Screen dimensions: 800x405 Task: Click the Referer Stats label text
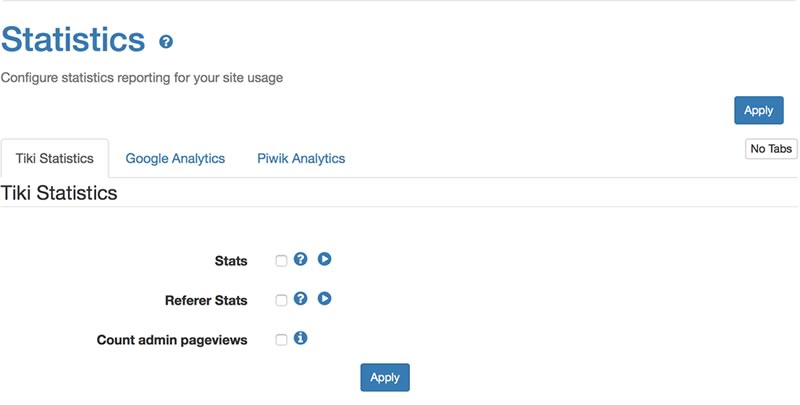click(206, 300)
